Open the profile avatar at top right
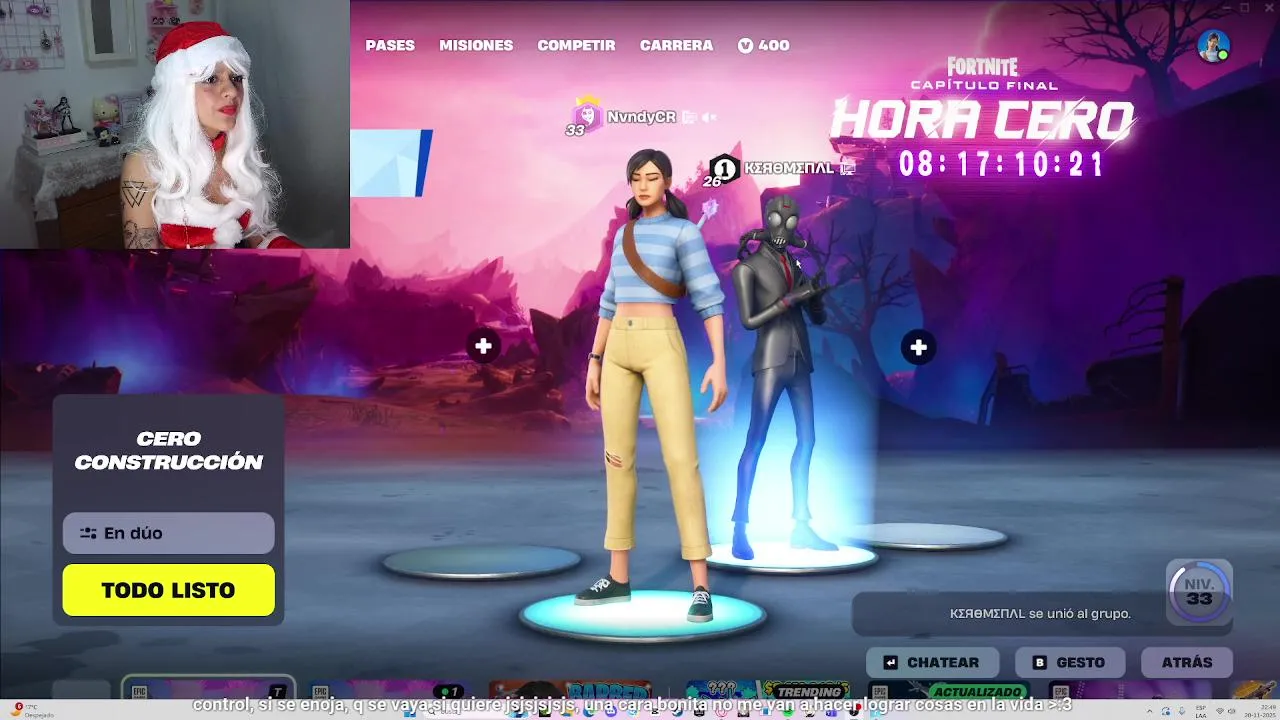The height and width of the screenshot is (720, 1280). click(1214, 45)
